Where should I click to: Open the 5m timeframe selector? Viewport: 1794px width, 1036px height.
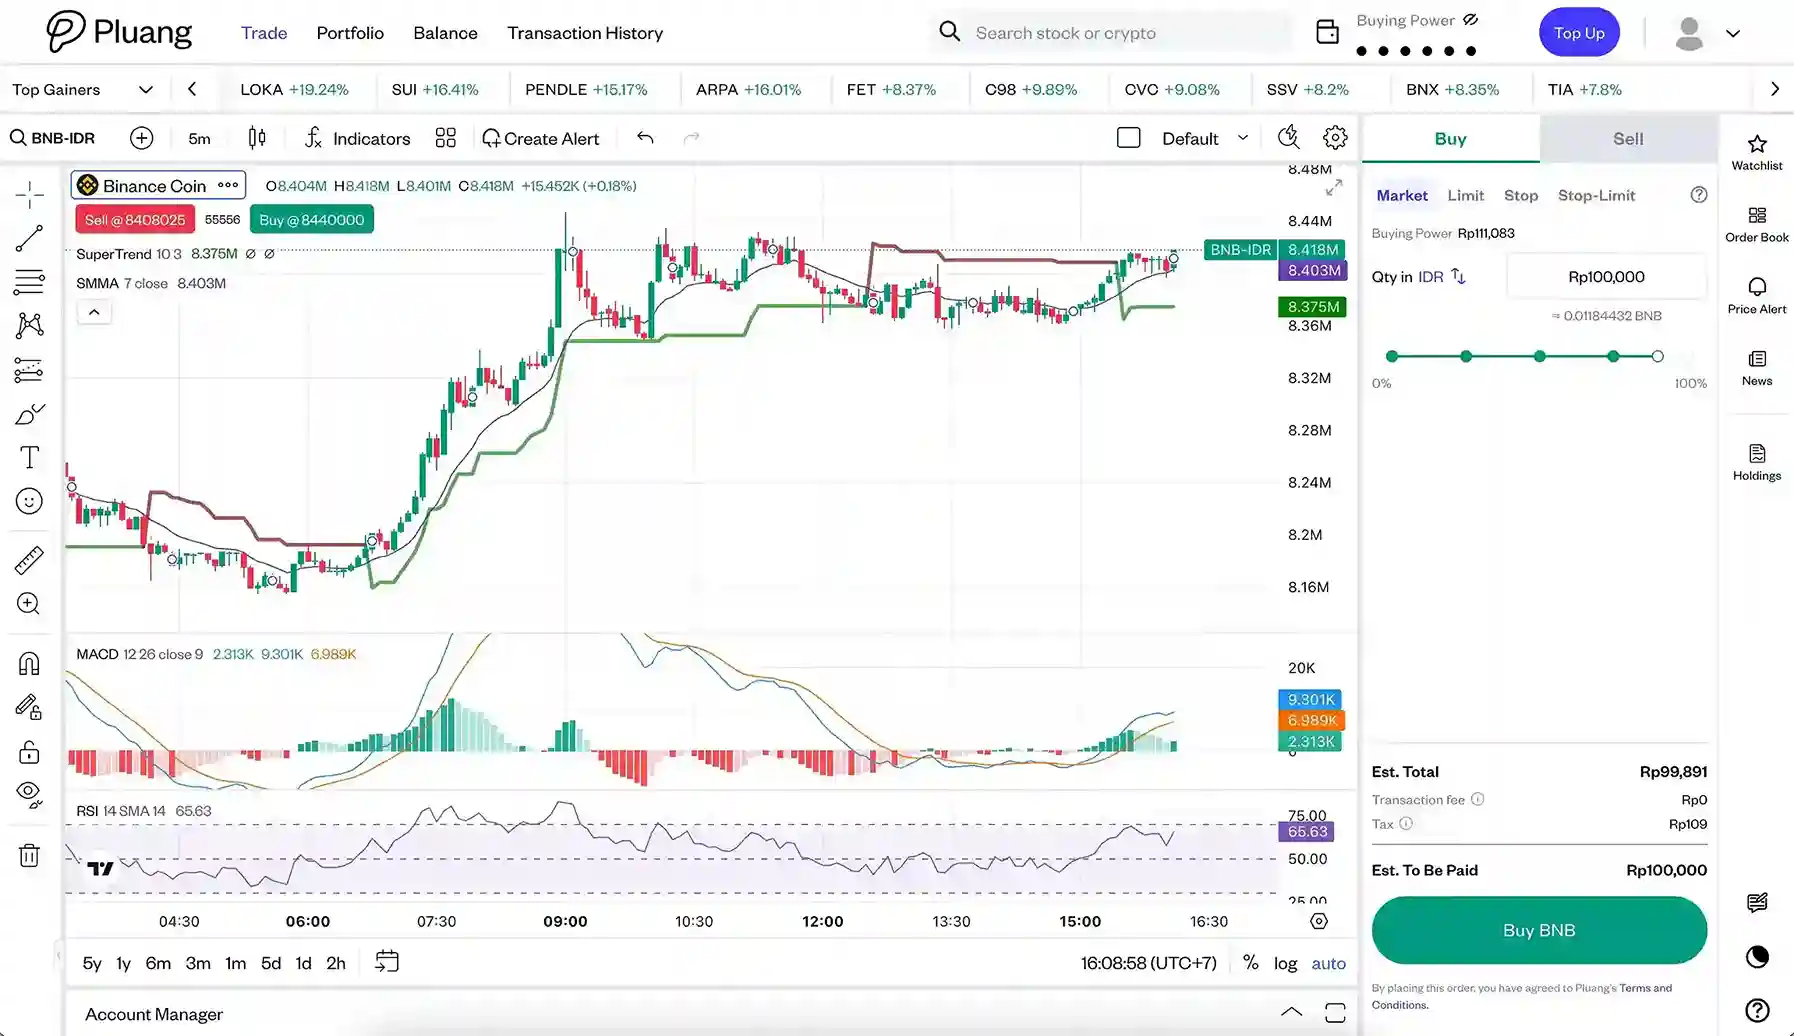click(200, 138)
